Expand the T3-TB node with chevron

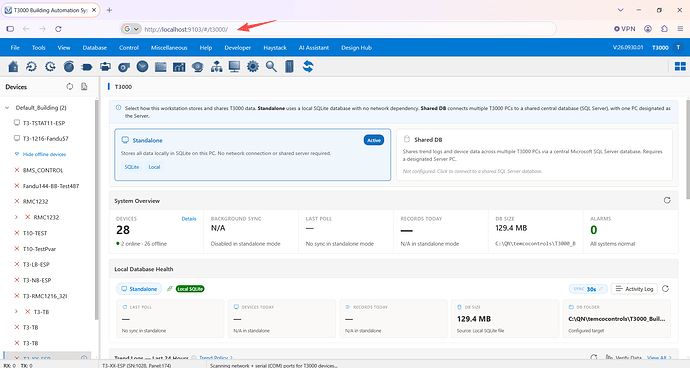click(16, 312)
